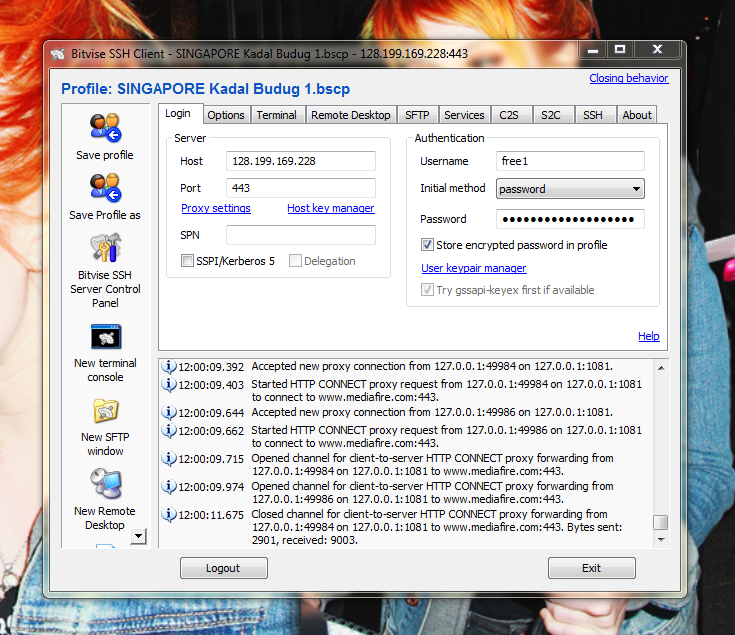Viewport: 735px width, 635px height.
Task: Open the User keypair manager link
Action: point(474,268)
